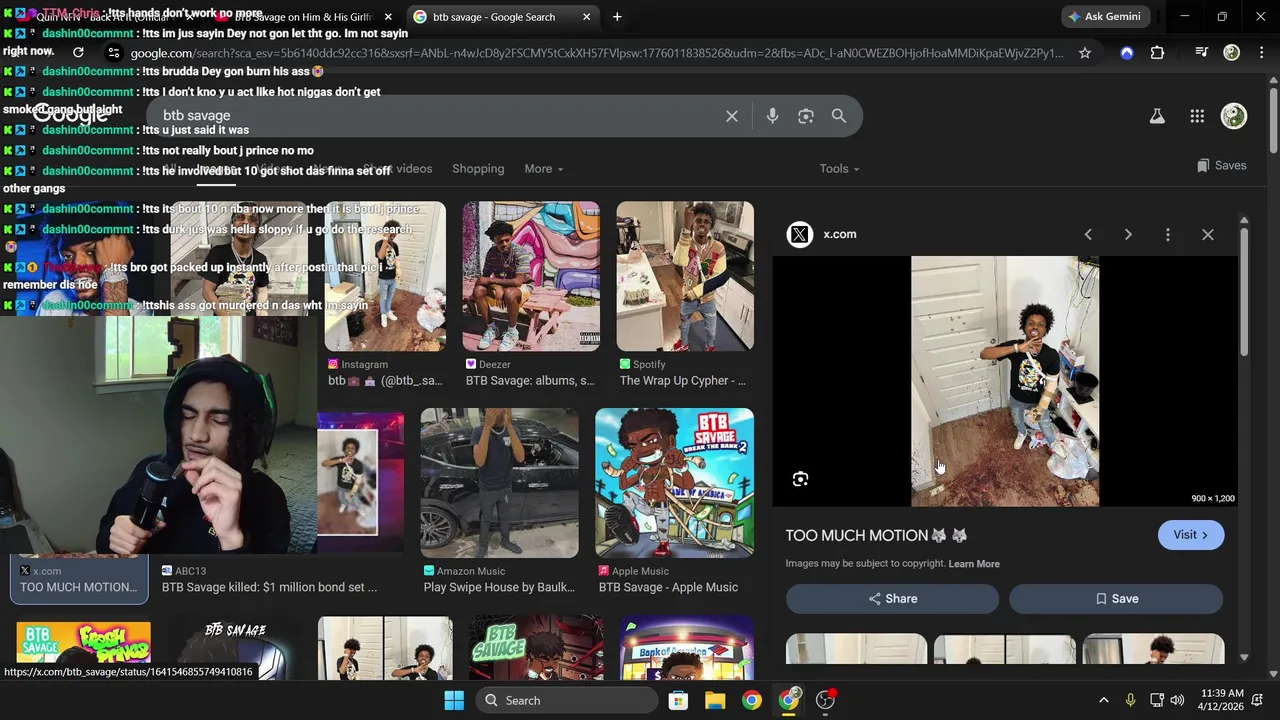Open the Google account profile picture
Screen dimensions: 1280x720
[1234, 116]
